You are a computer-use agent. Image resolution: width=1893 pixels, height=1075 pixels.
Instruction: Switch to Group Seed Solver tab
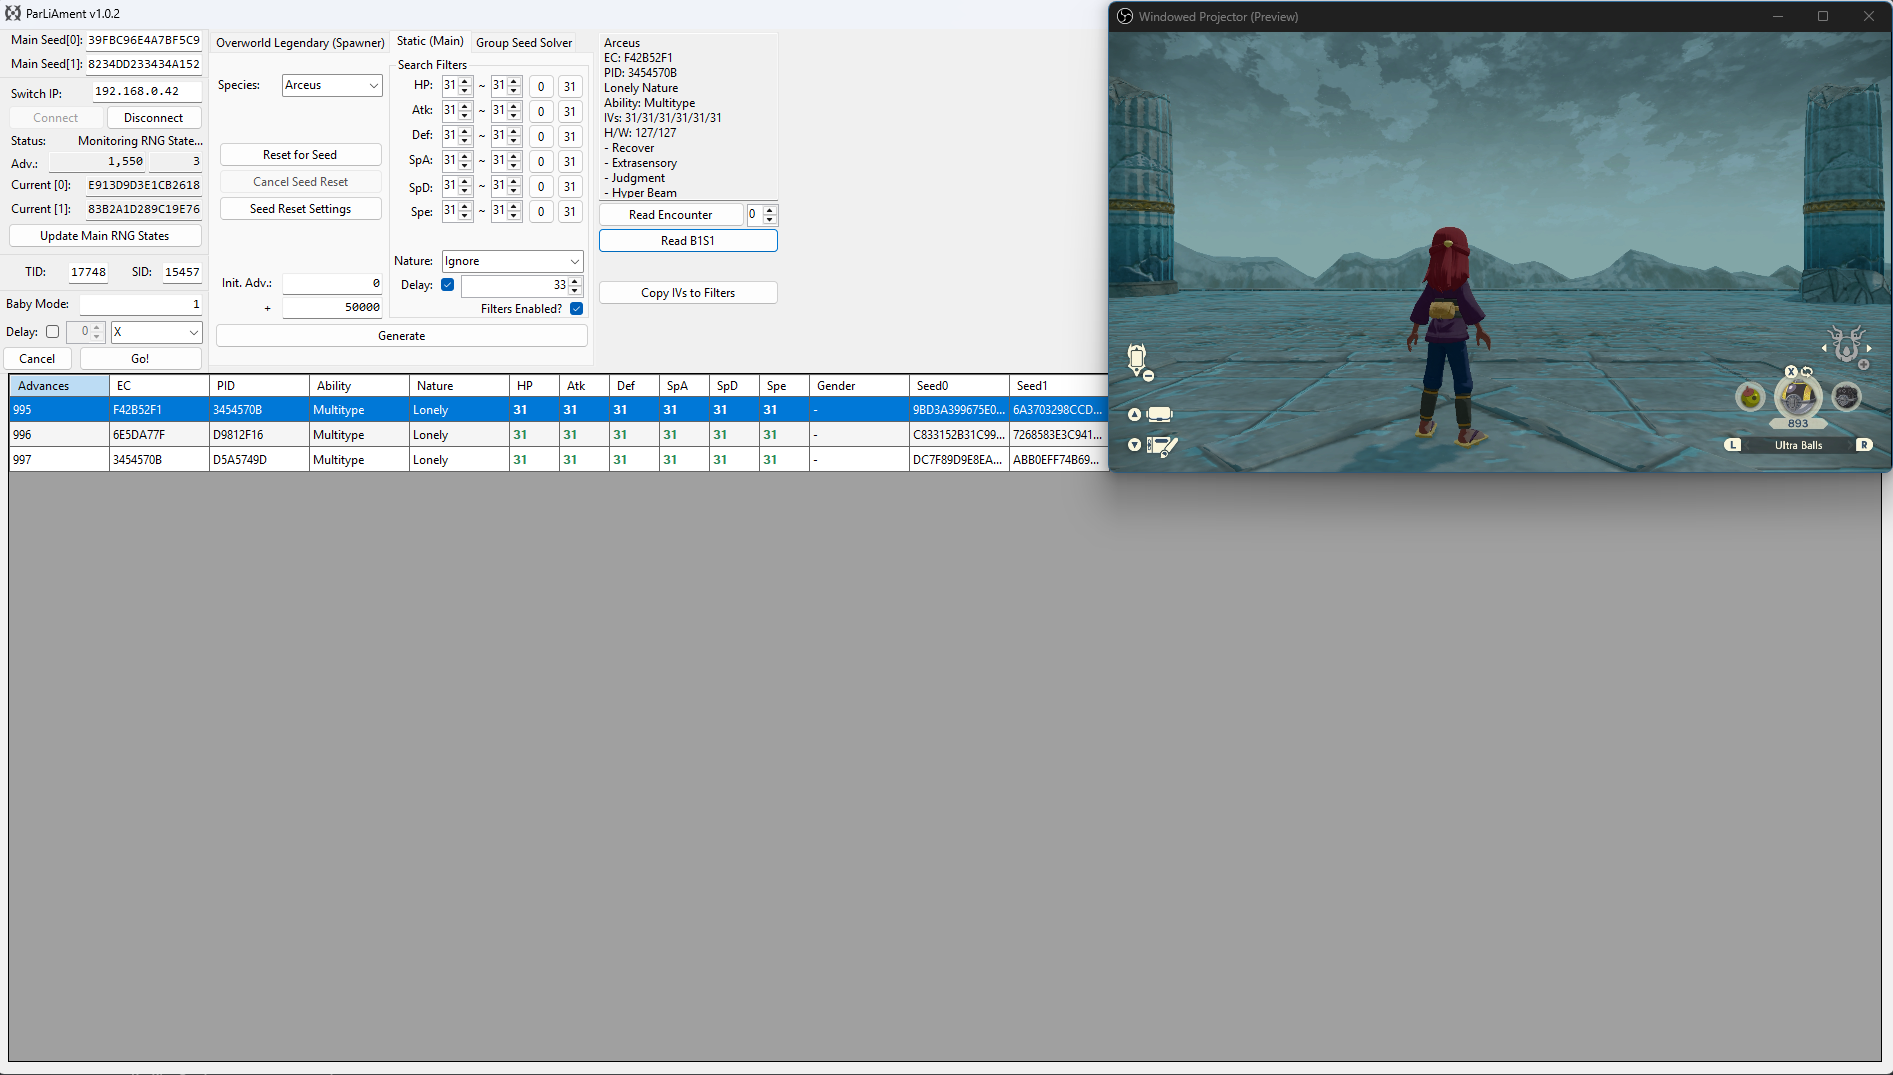(x=524, y=43)
